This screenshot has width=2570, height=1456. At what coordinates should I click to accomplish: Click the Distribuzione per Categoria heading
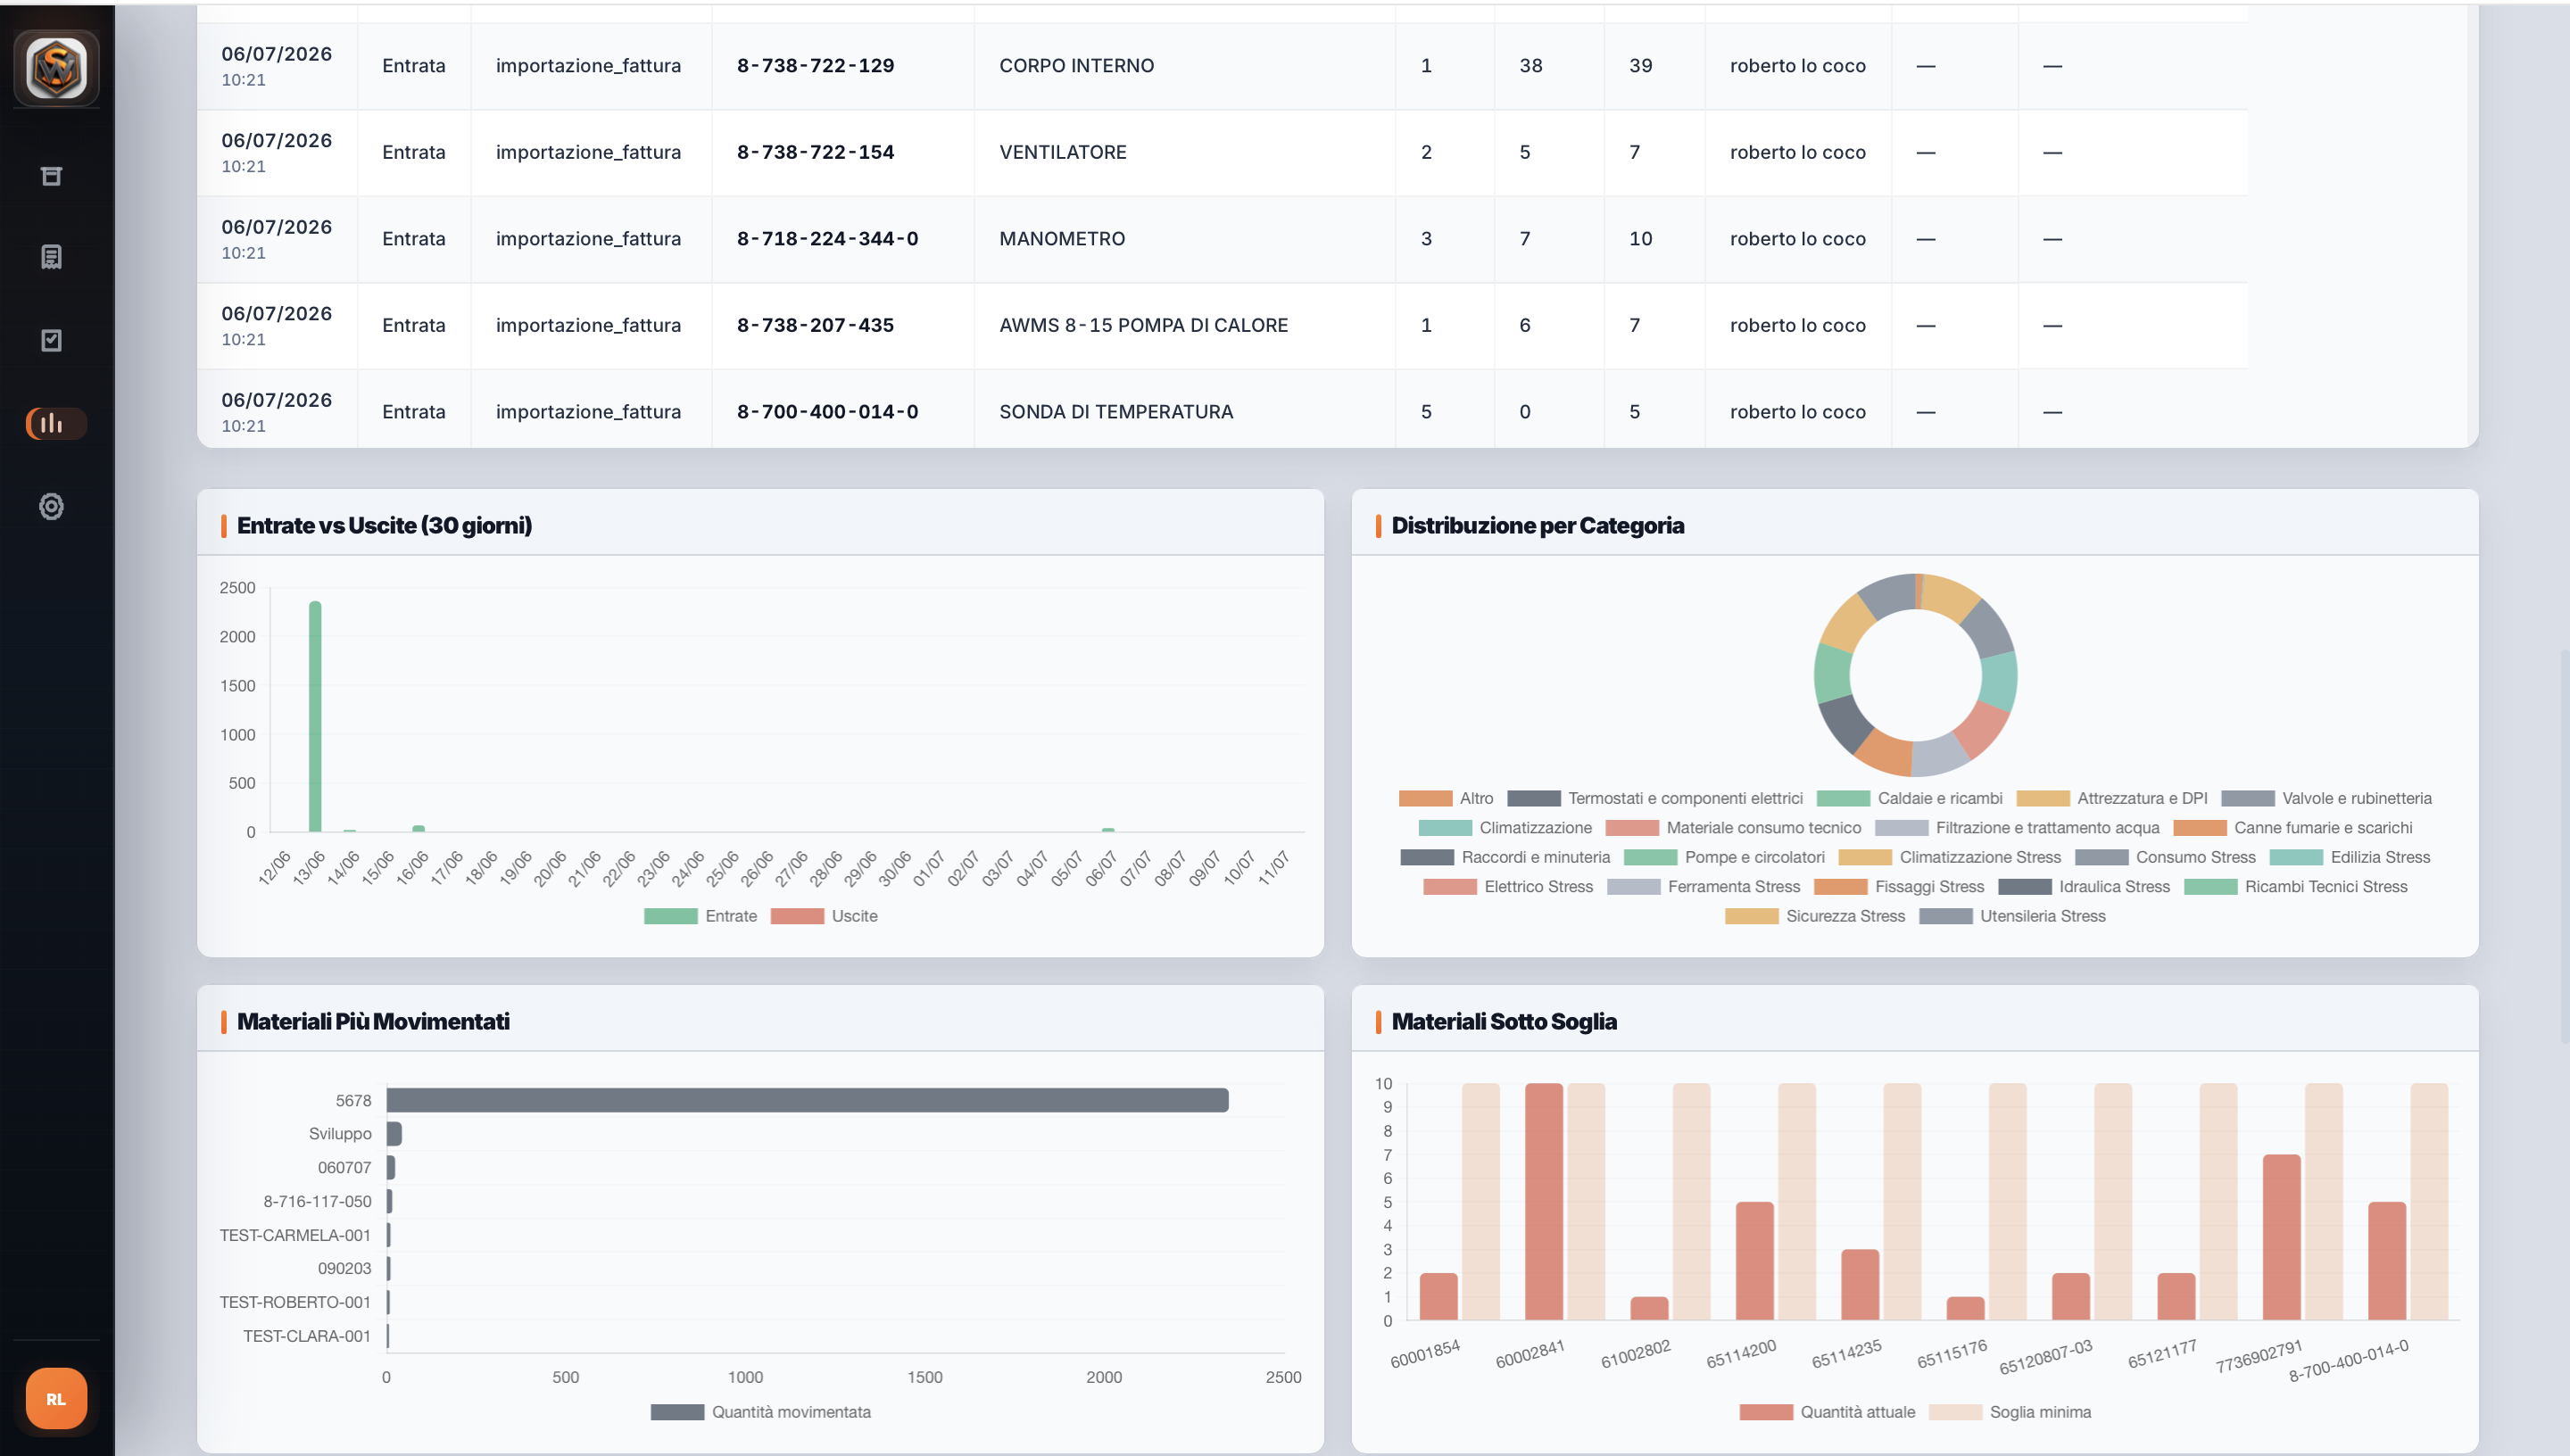[1538, 525]
